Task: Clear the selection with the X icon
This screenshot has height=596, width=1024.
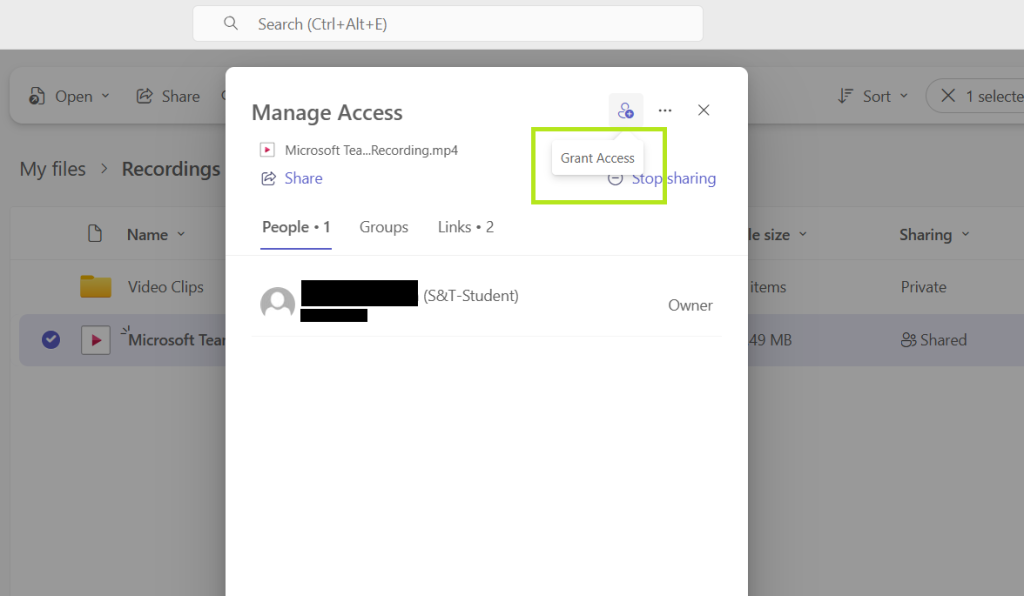Action: coord(947,96)
